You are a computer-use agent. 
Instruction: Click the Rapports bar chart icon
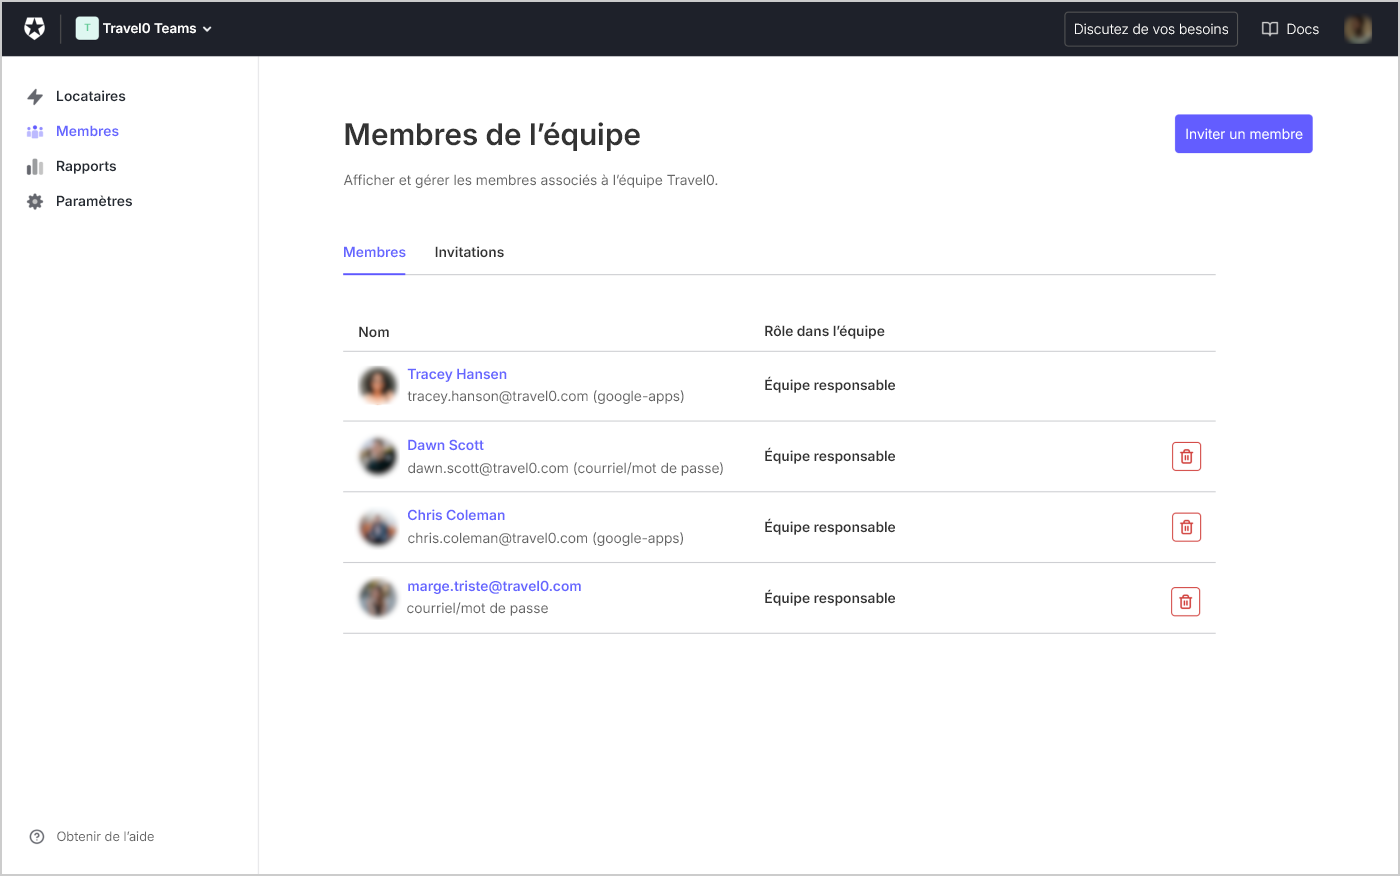pyautogui.click(x=35, y=166)
